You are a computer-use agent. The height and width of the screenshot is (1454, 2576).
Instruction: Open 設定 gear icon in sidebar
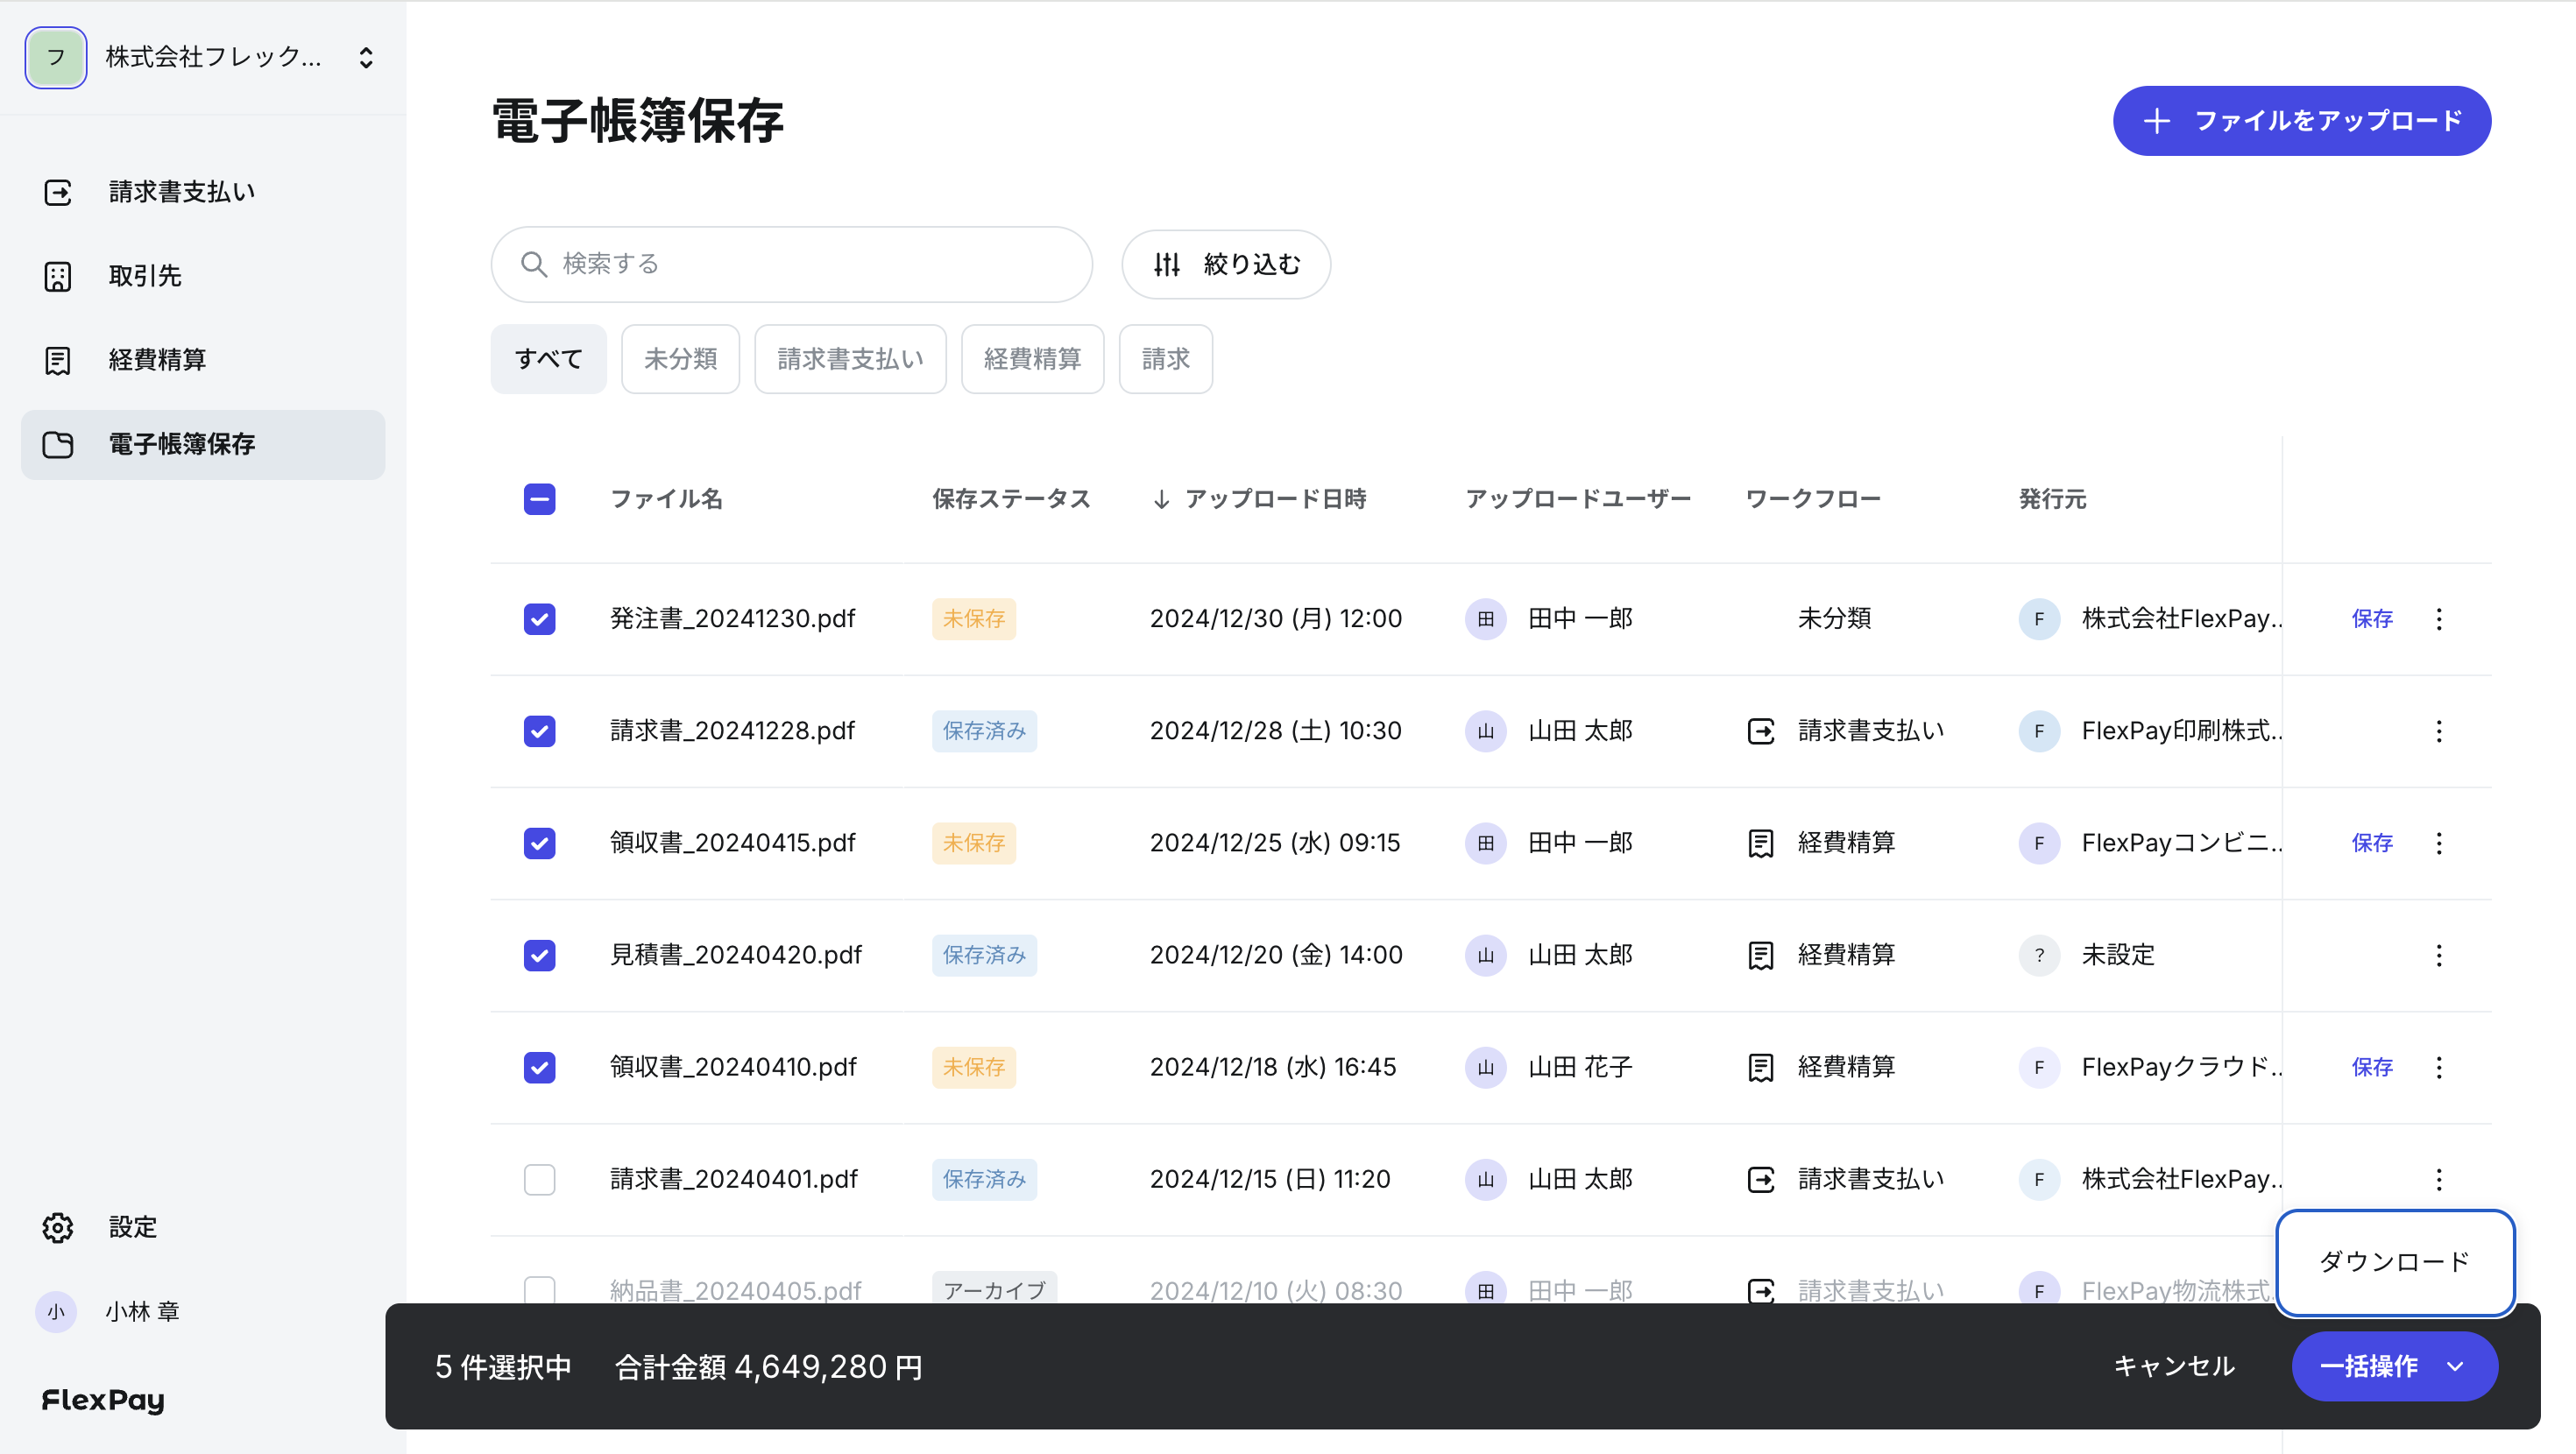[x=58, y=1227]
